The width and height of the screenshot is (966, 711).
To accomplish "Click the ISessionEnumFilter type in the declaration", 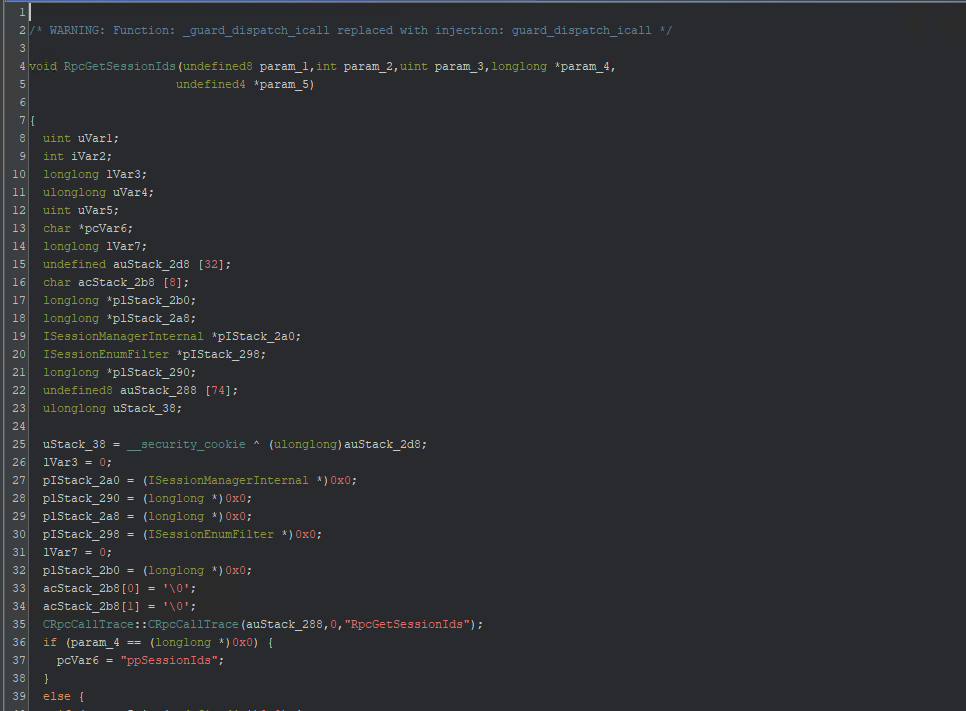I will coord(105,354).
